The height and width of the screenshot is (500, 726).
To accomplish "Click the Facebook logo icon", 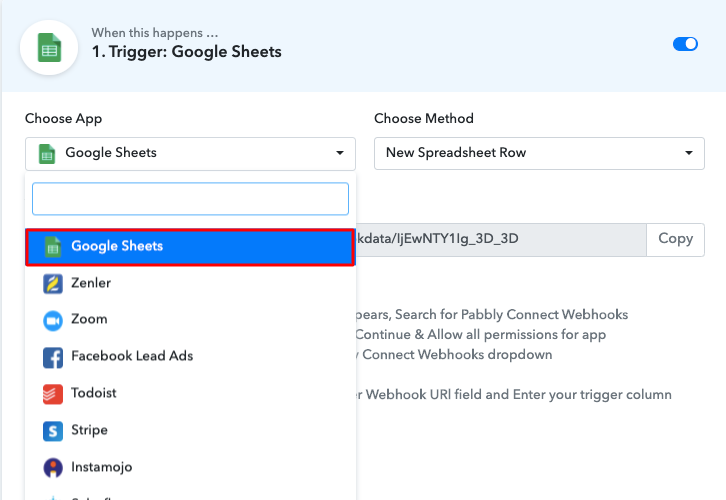I will pyautogui.click(x=53, y=358).
